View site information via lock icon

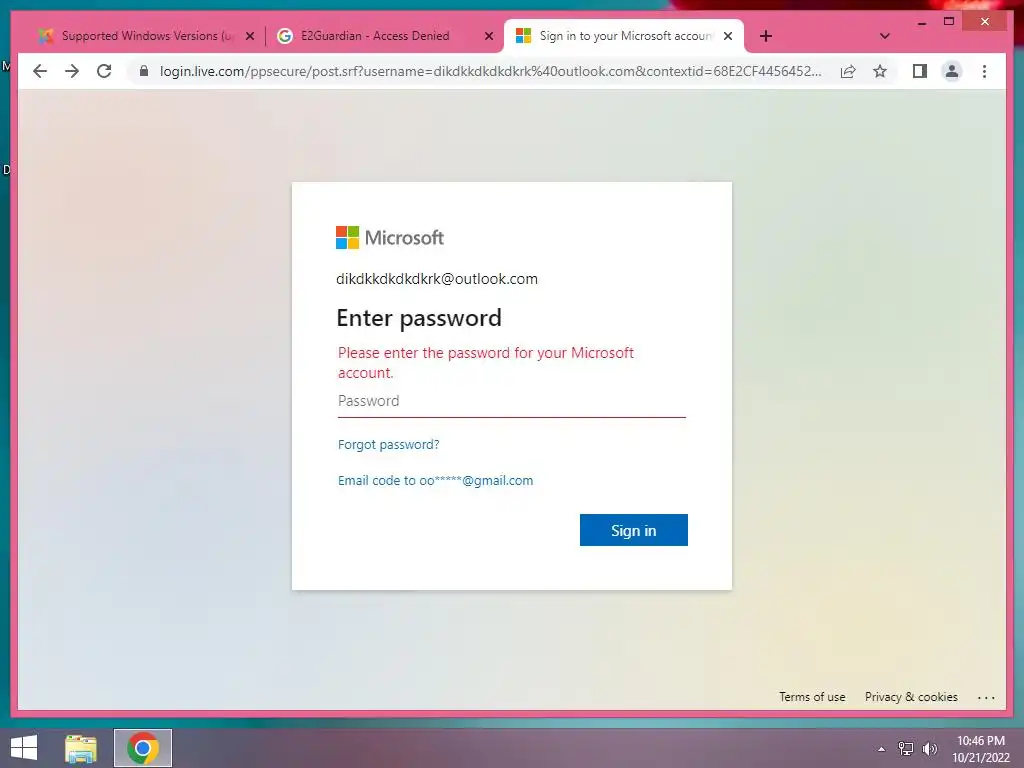[144, 71]
